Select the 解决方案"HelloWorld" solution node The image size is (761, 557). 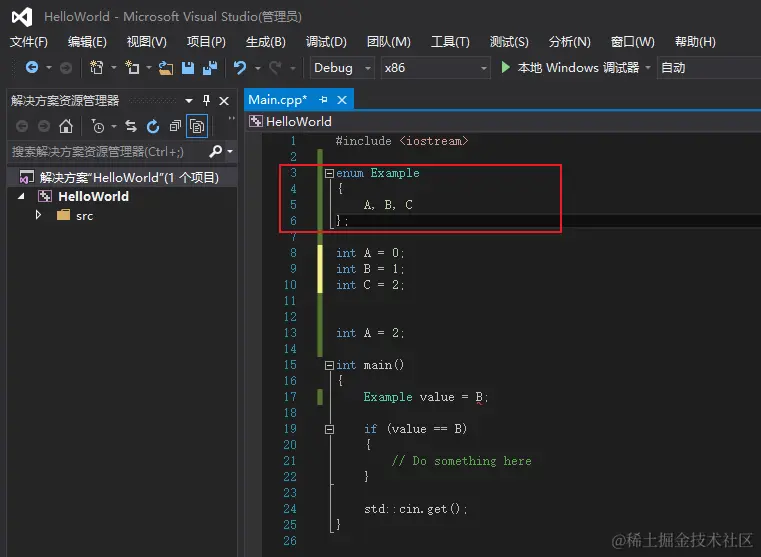point(122,178)
